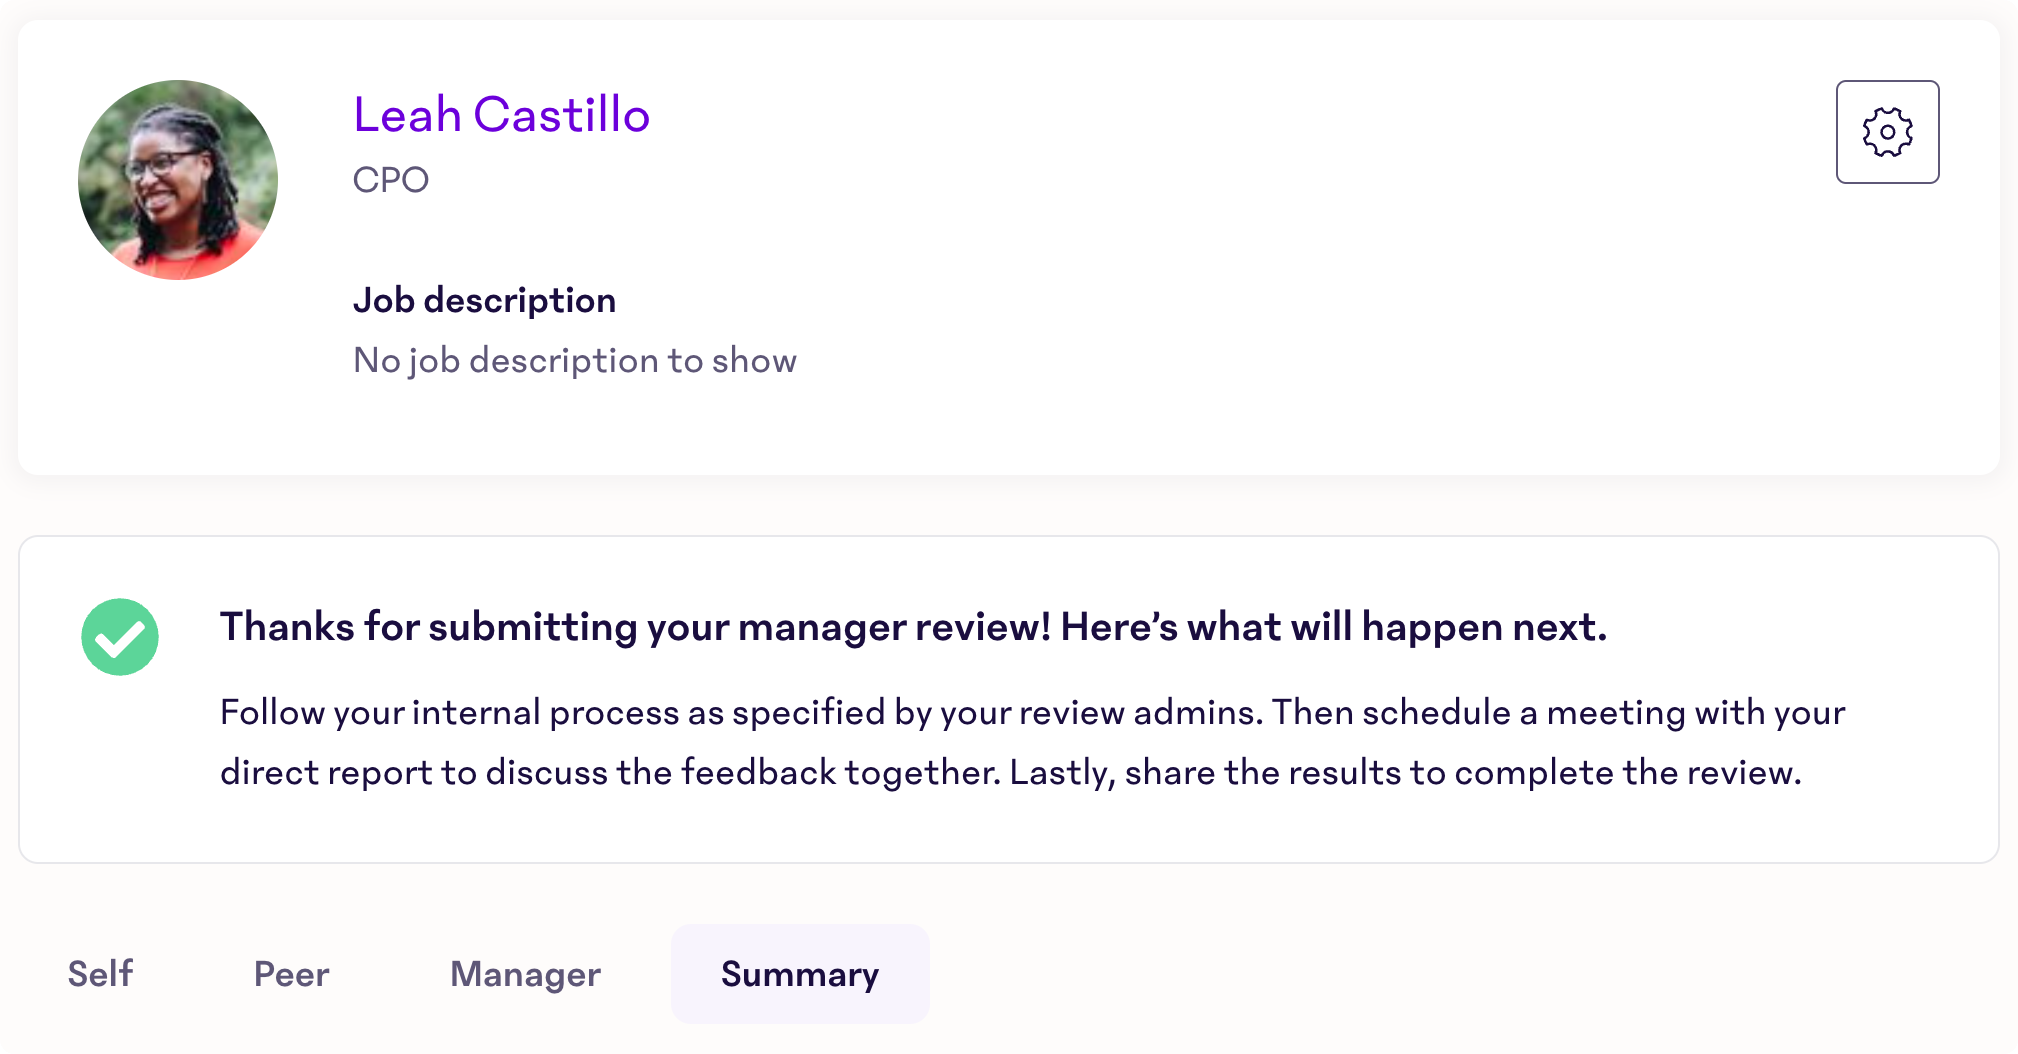Switch to the Peer tab
Screen dimensions: 2018x1054
291,974
